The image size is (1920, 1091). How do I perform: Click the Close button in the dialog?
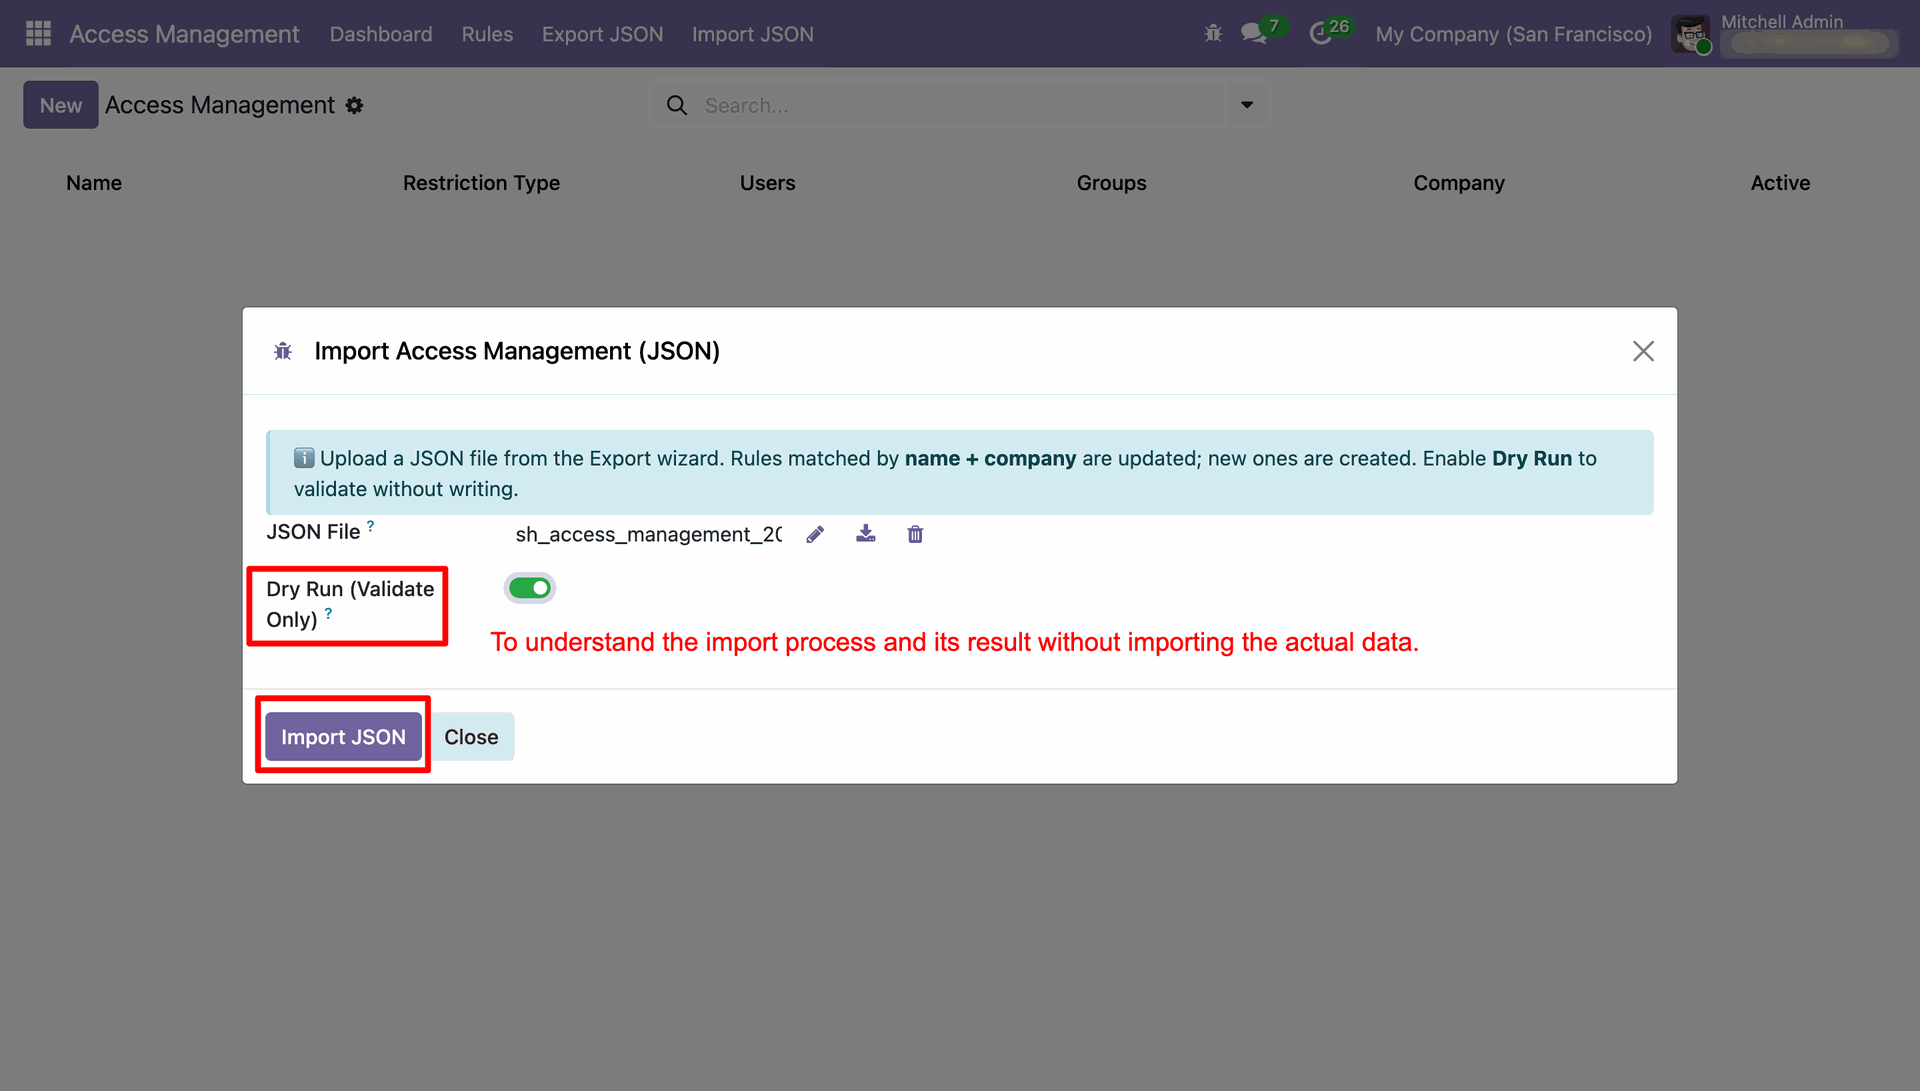pyautogui.click(x=471, y=737)
